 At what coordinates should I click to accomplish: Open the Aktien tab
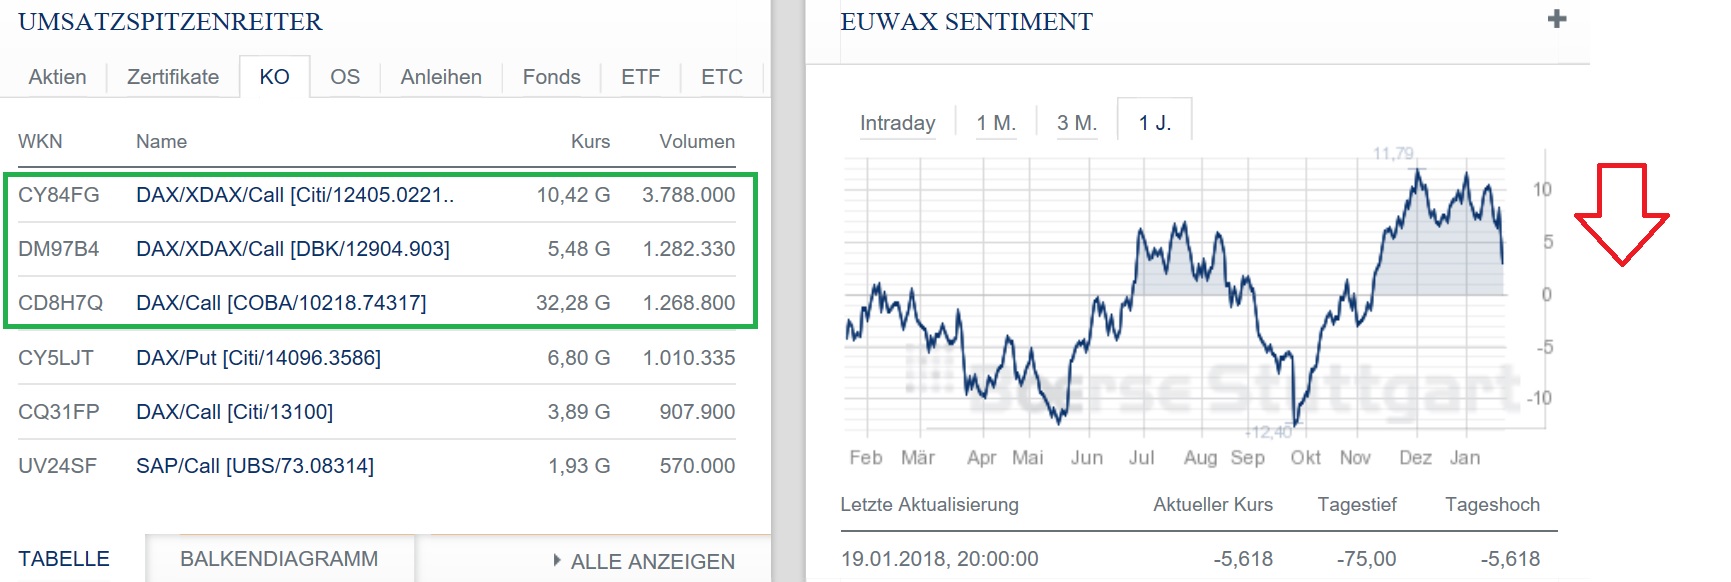(x=57, y=76)
